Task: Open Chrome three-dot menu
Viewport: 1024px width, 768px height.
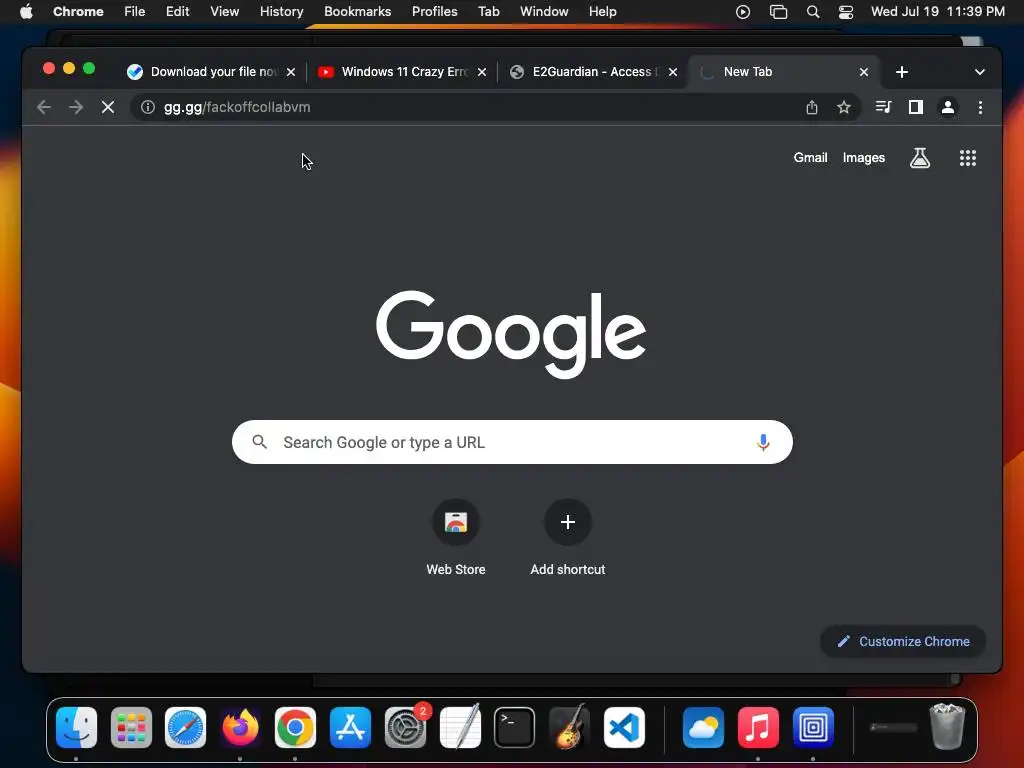Action: pos(980,107)
